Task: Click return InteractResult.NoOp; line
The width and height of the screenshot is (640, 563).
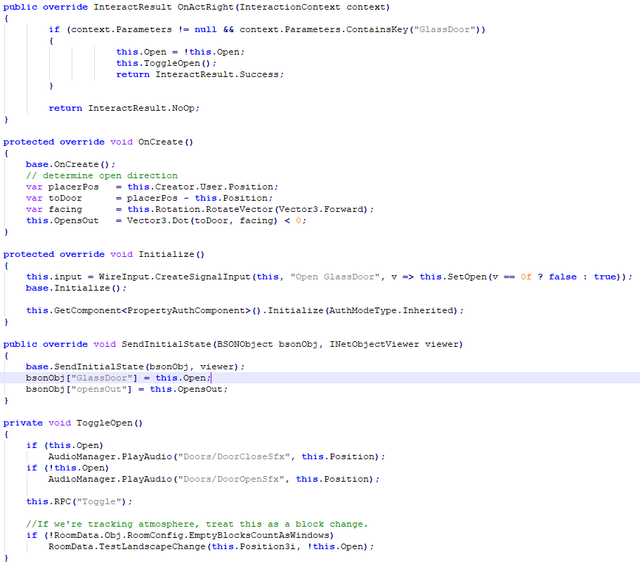Action: click(124, 108)
